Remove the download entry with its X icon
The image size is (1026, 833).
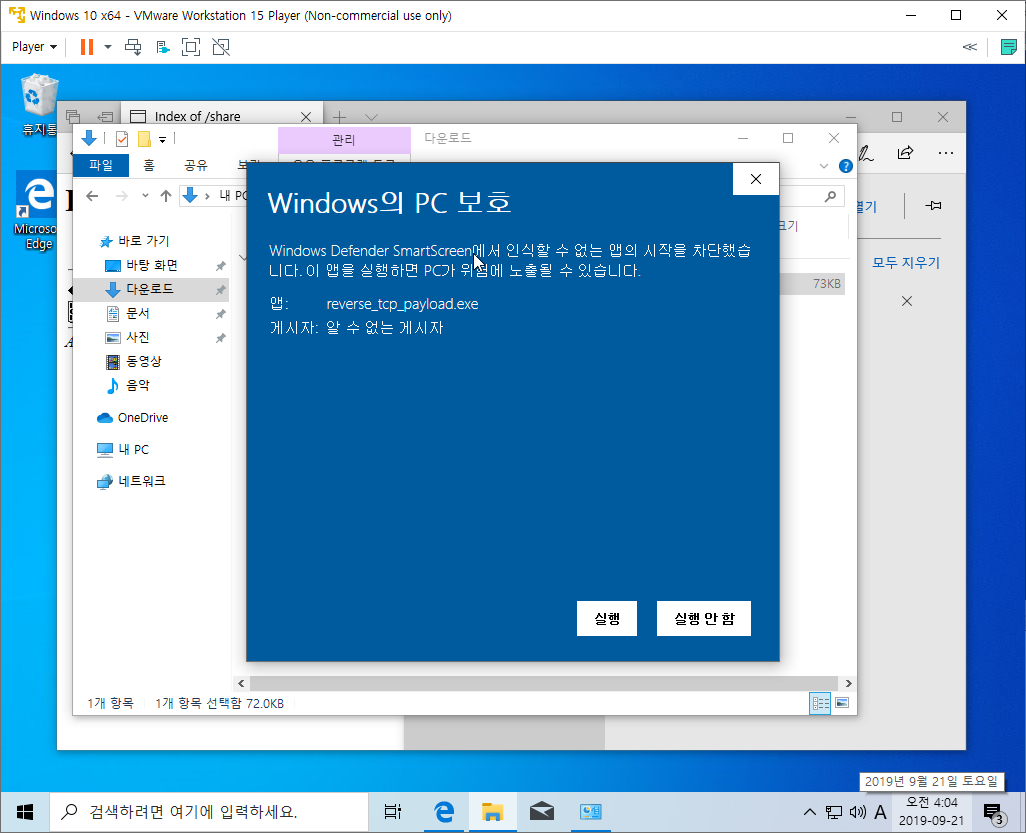click(x=907, y=301)
